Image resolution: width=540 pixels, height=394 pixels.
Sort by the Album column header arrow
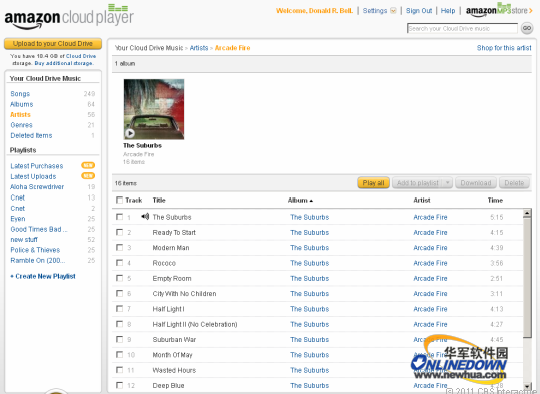[x=311, y=201]
